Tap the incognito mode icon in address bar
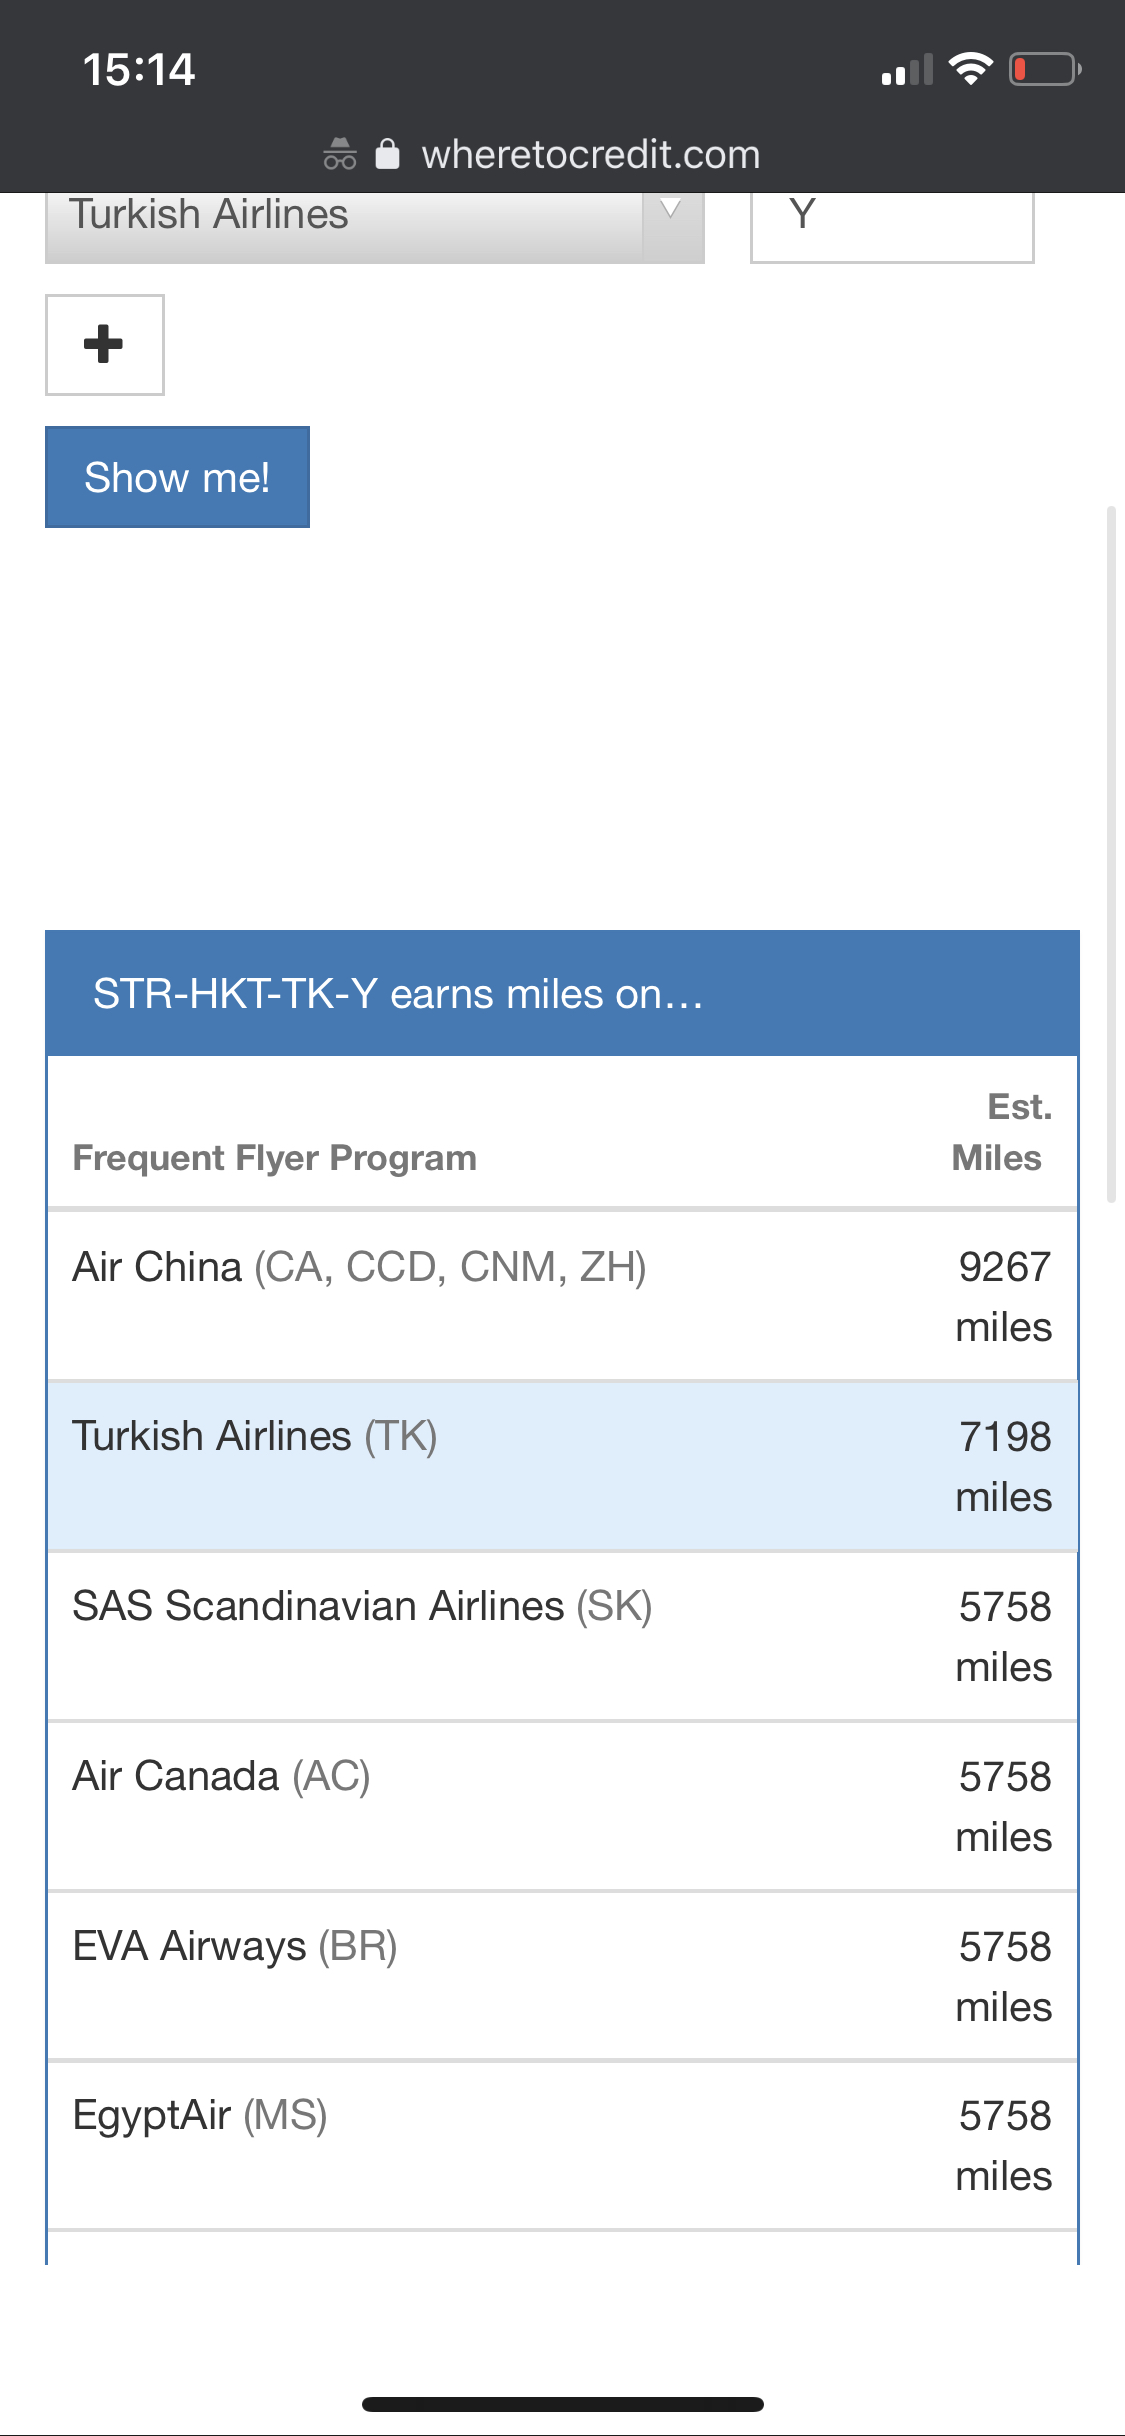Screen dimensions: 1125x2436 click(x=340, y=155)
